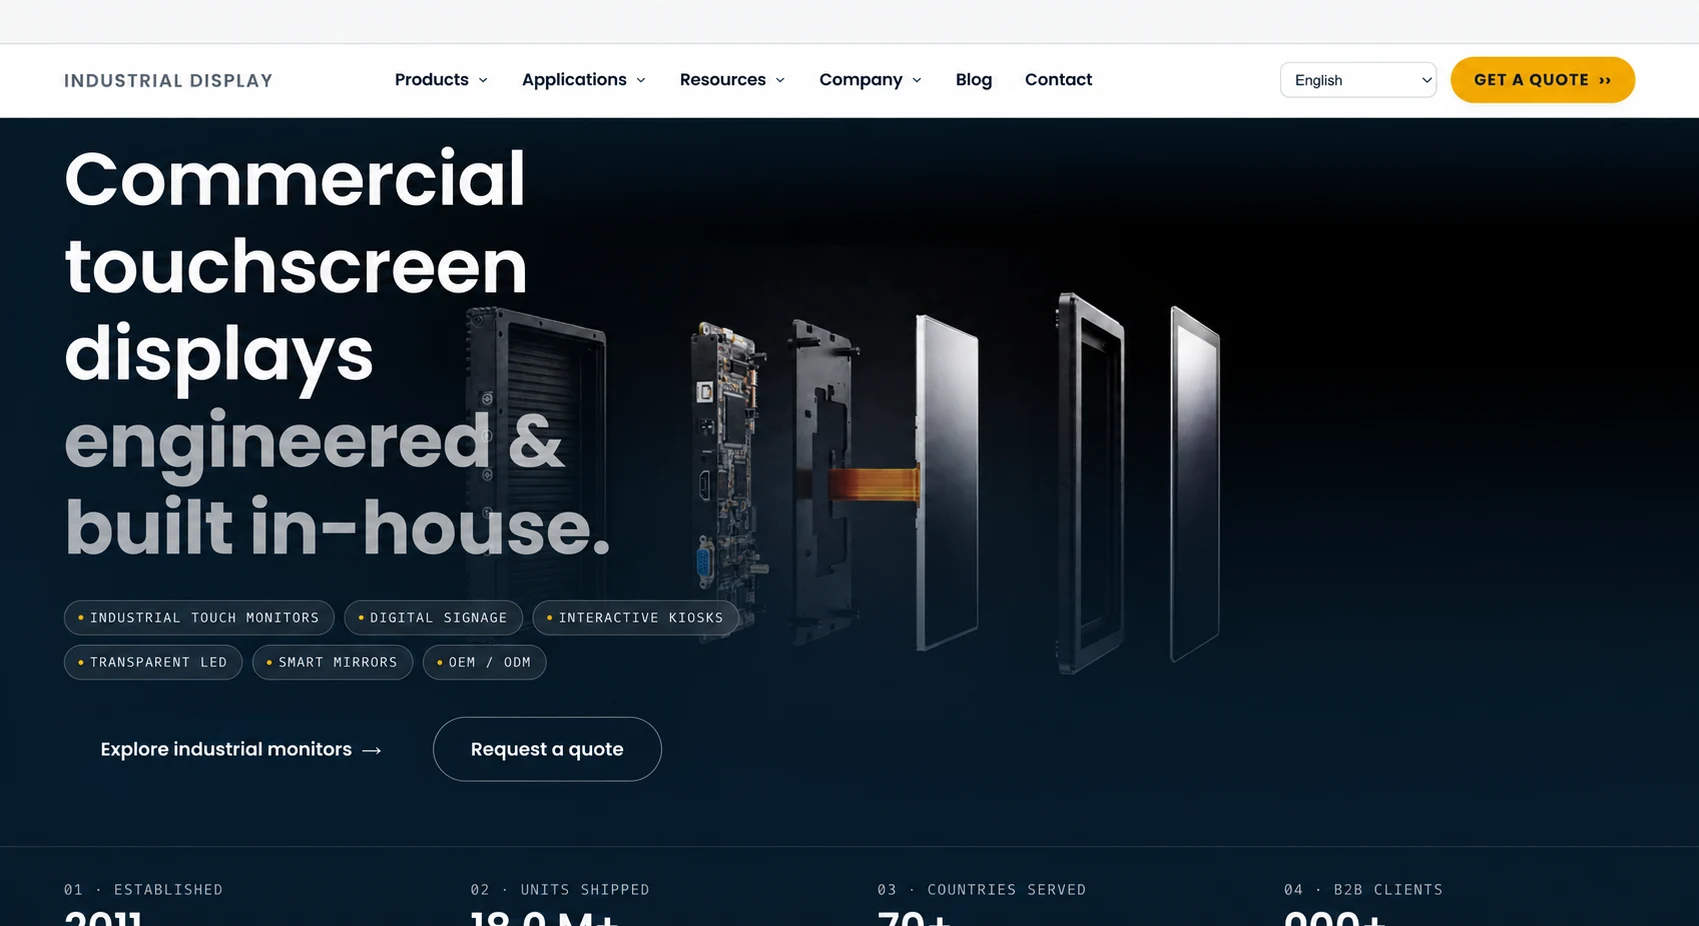Expand the Products chevron arrow
The image size is (1699, 926).
pyautogui.click(x=483, y=81)
